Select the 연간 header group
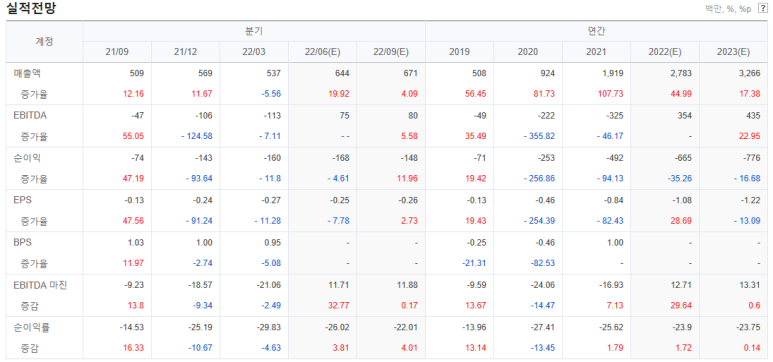This screenshot has height=362, width=773. pos(597,31)
